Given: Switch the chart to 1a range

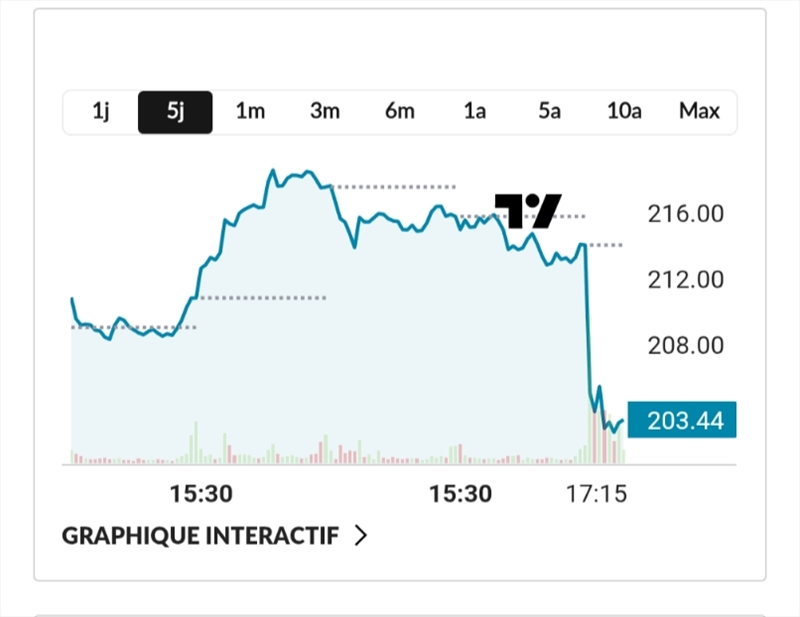Looking at the screenshot, I should tap(474, 111).
